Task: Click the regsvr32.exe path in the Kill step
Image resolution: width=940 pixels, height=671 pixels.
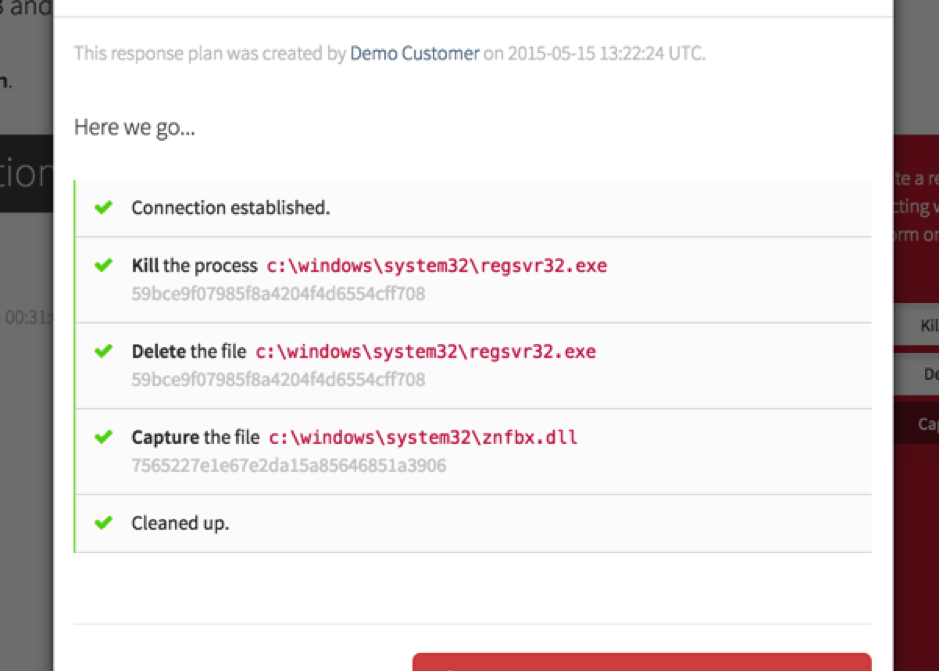Action: [x=436, y=267]
